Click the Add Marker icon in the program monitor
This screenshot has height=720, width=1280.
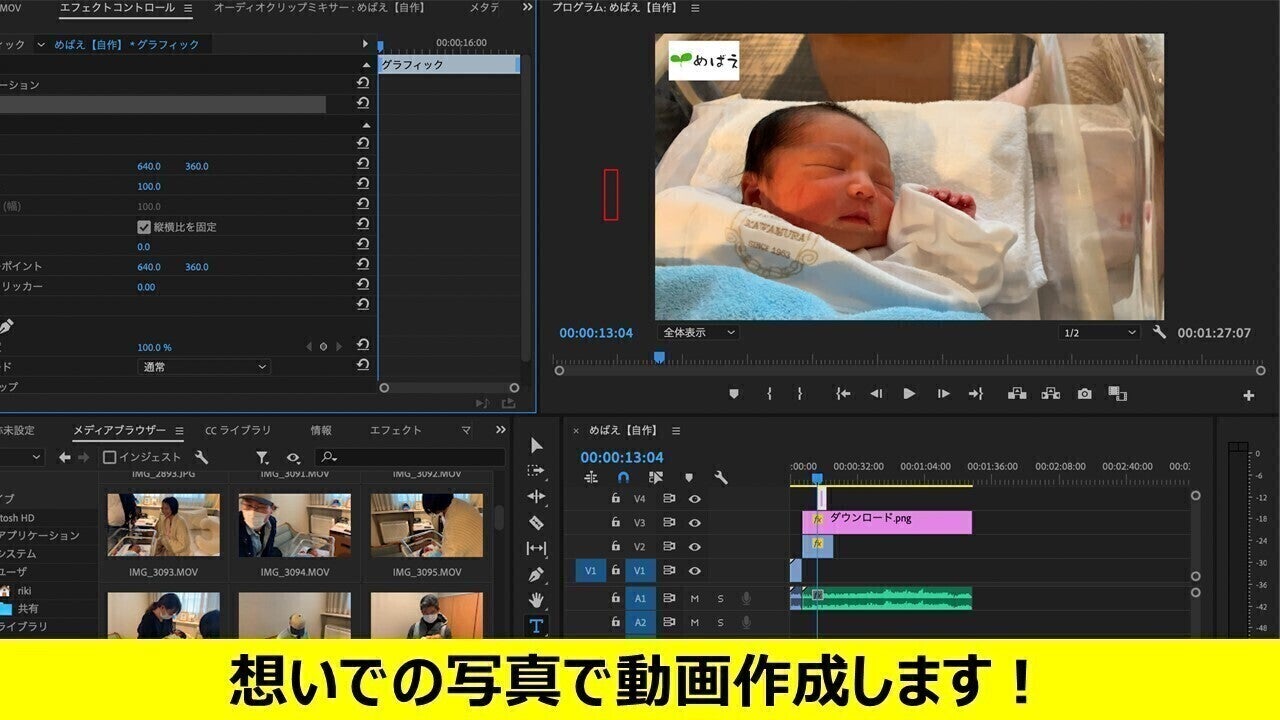(734, 394)
